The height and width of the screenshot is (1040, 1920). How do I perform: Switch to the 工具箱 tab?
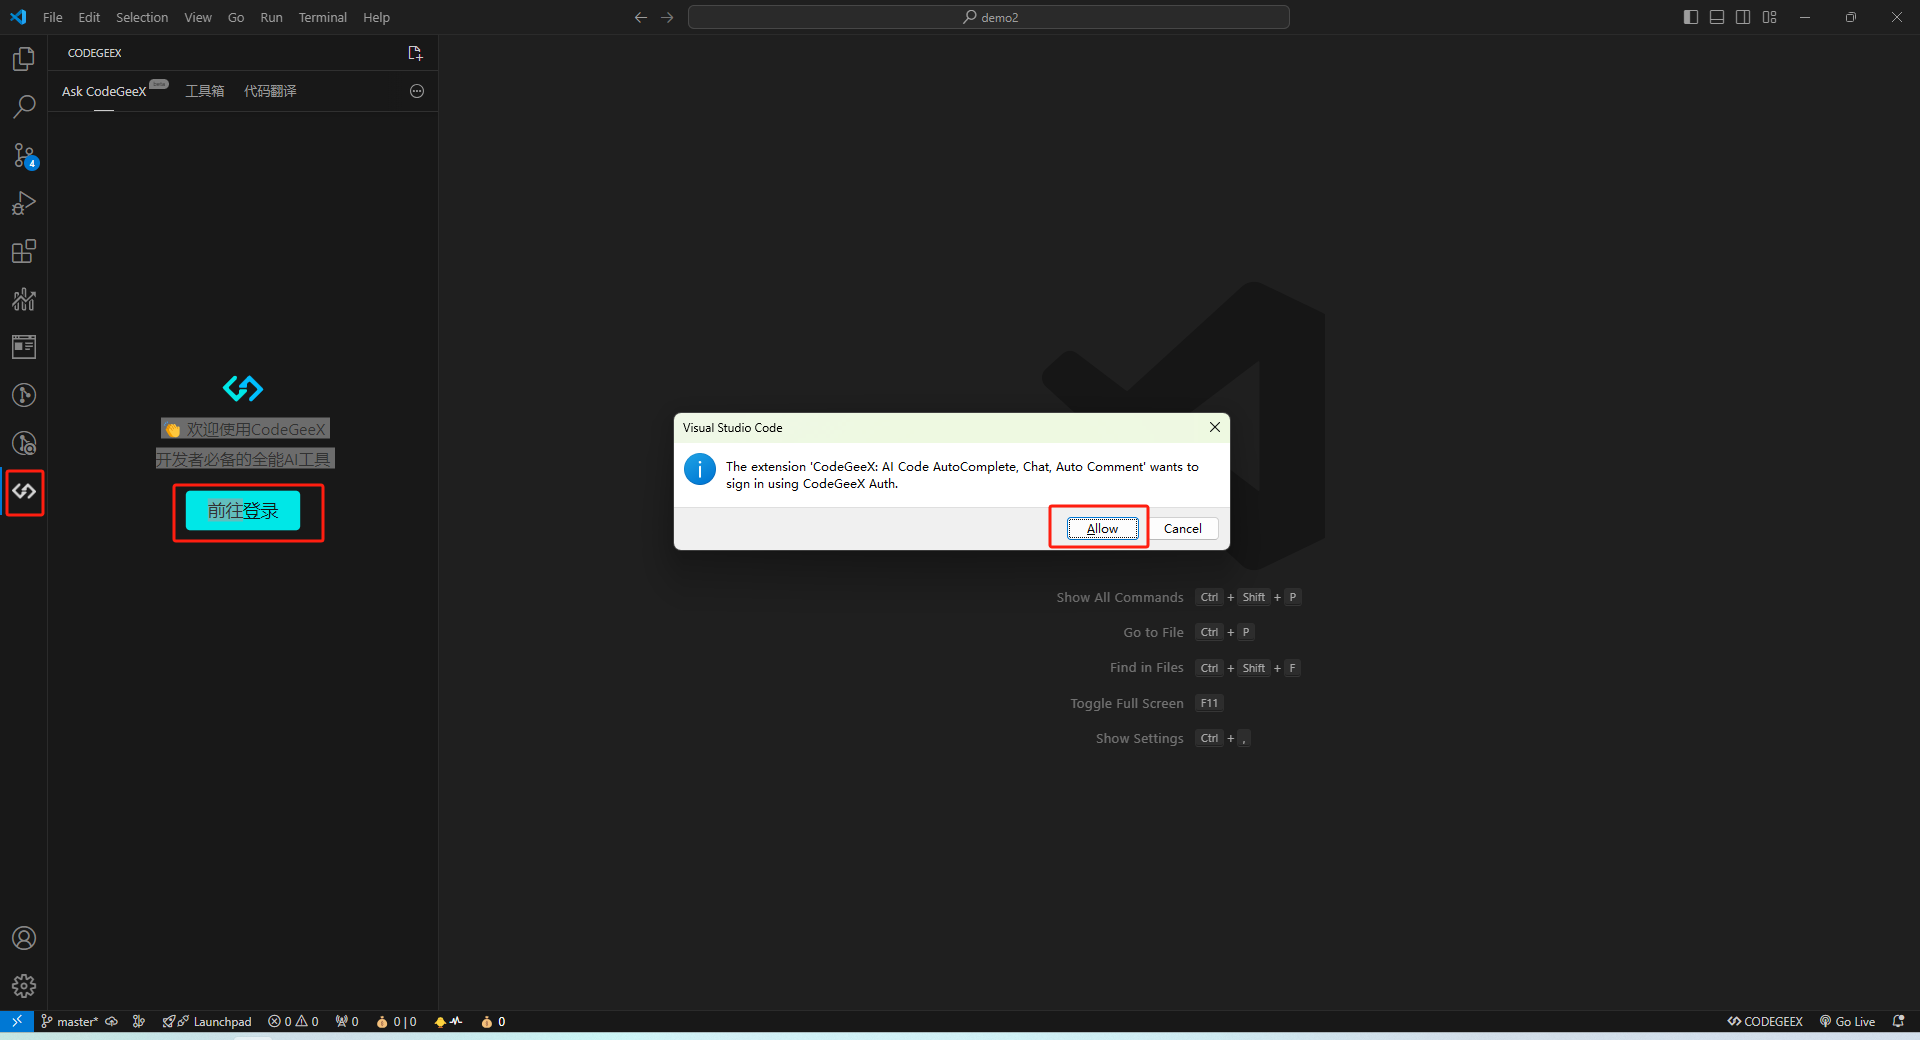(x=205, y=91)
